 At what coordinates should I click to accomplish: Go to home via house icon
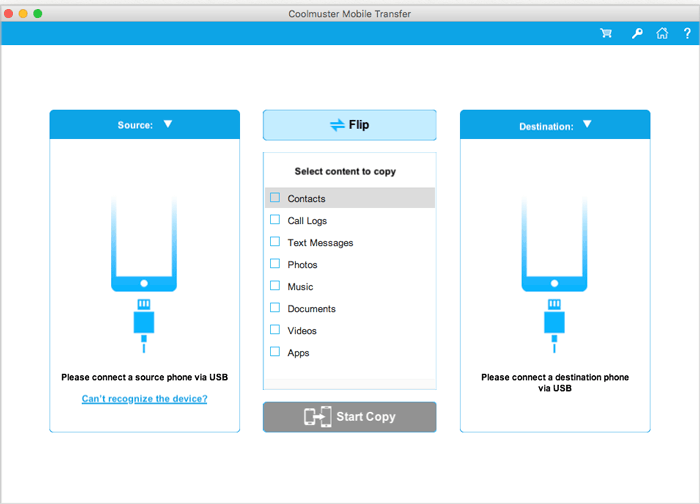point(662,33)
